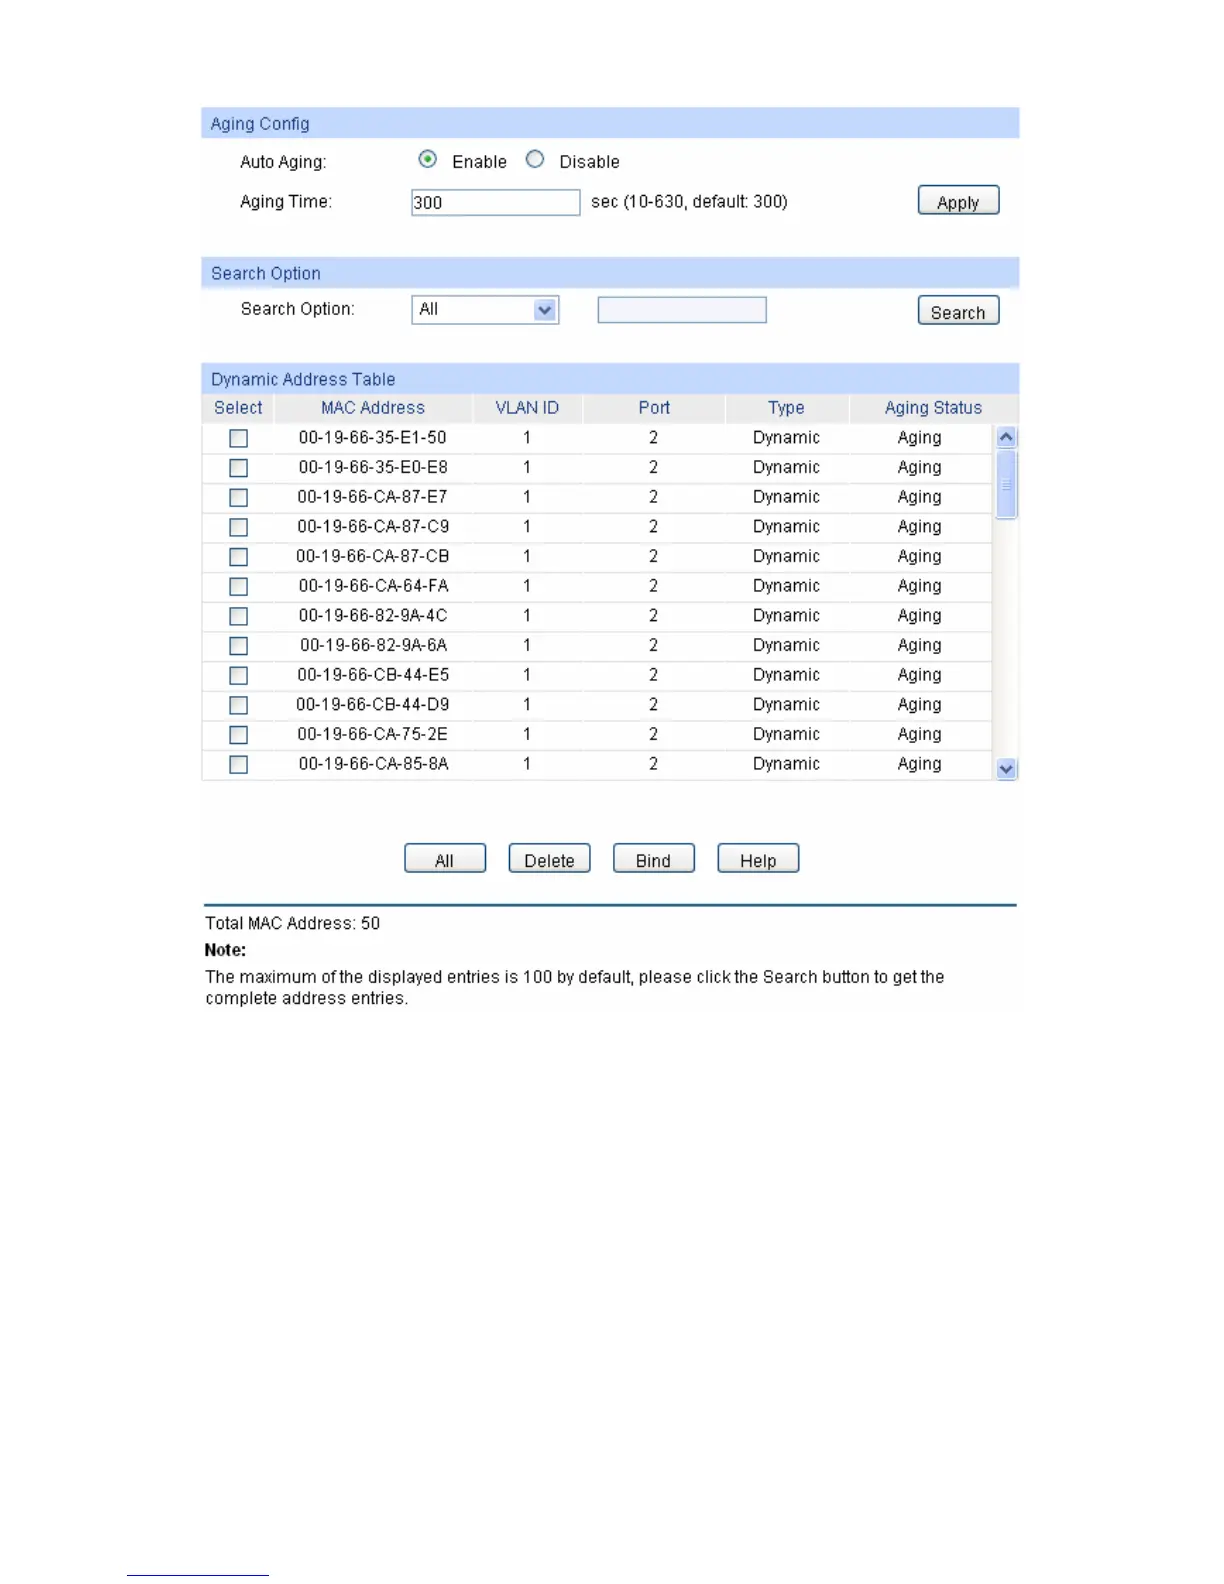
Task: Open the Search Option dropdown showing All
Action: (485, 310)
